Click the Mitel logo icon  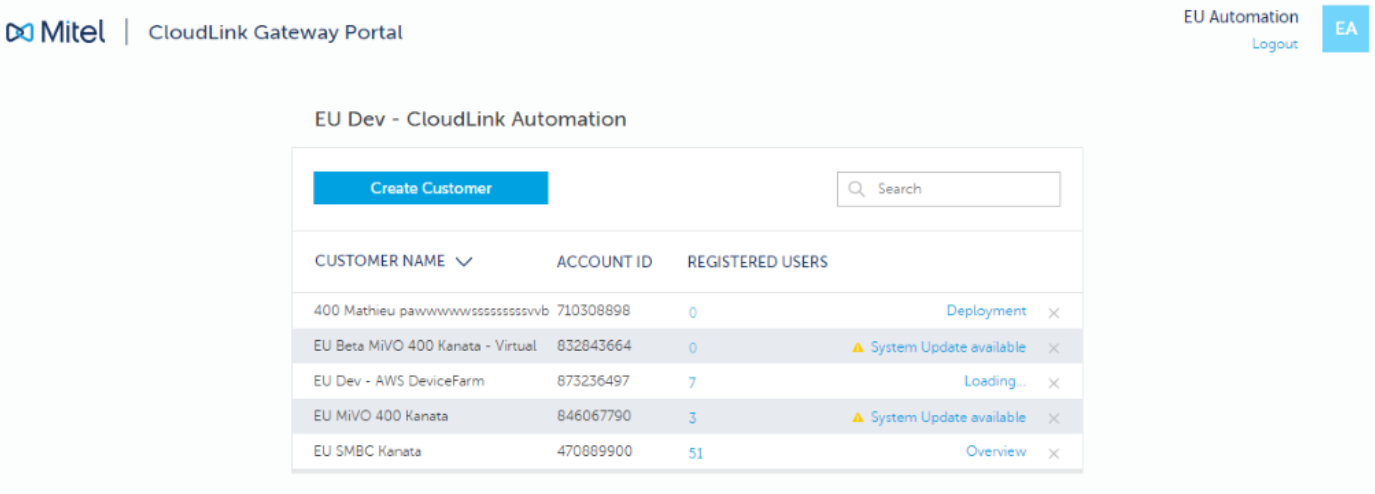click(x=20, y=33)
